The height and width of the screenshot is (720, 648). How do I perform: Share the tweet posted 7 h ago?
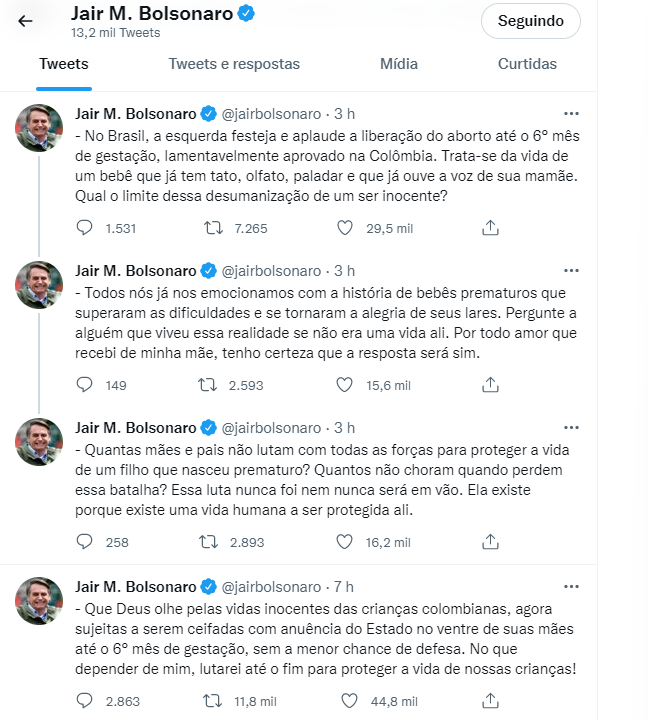pyautogui.click(x=490, y=700)
